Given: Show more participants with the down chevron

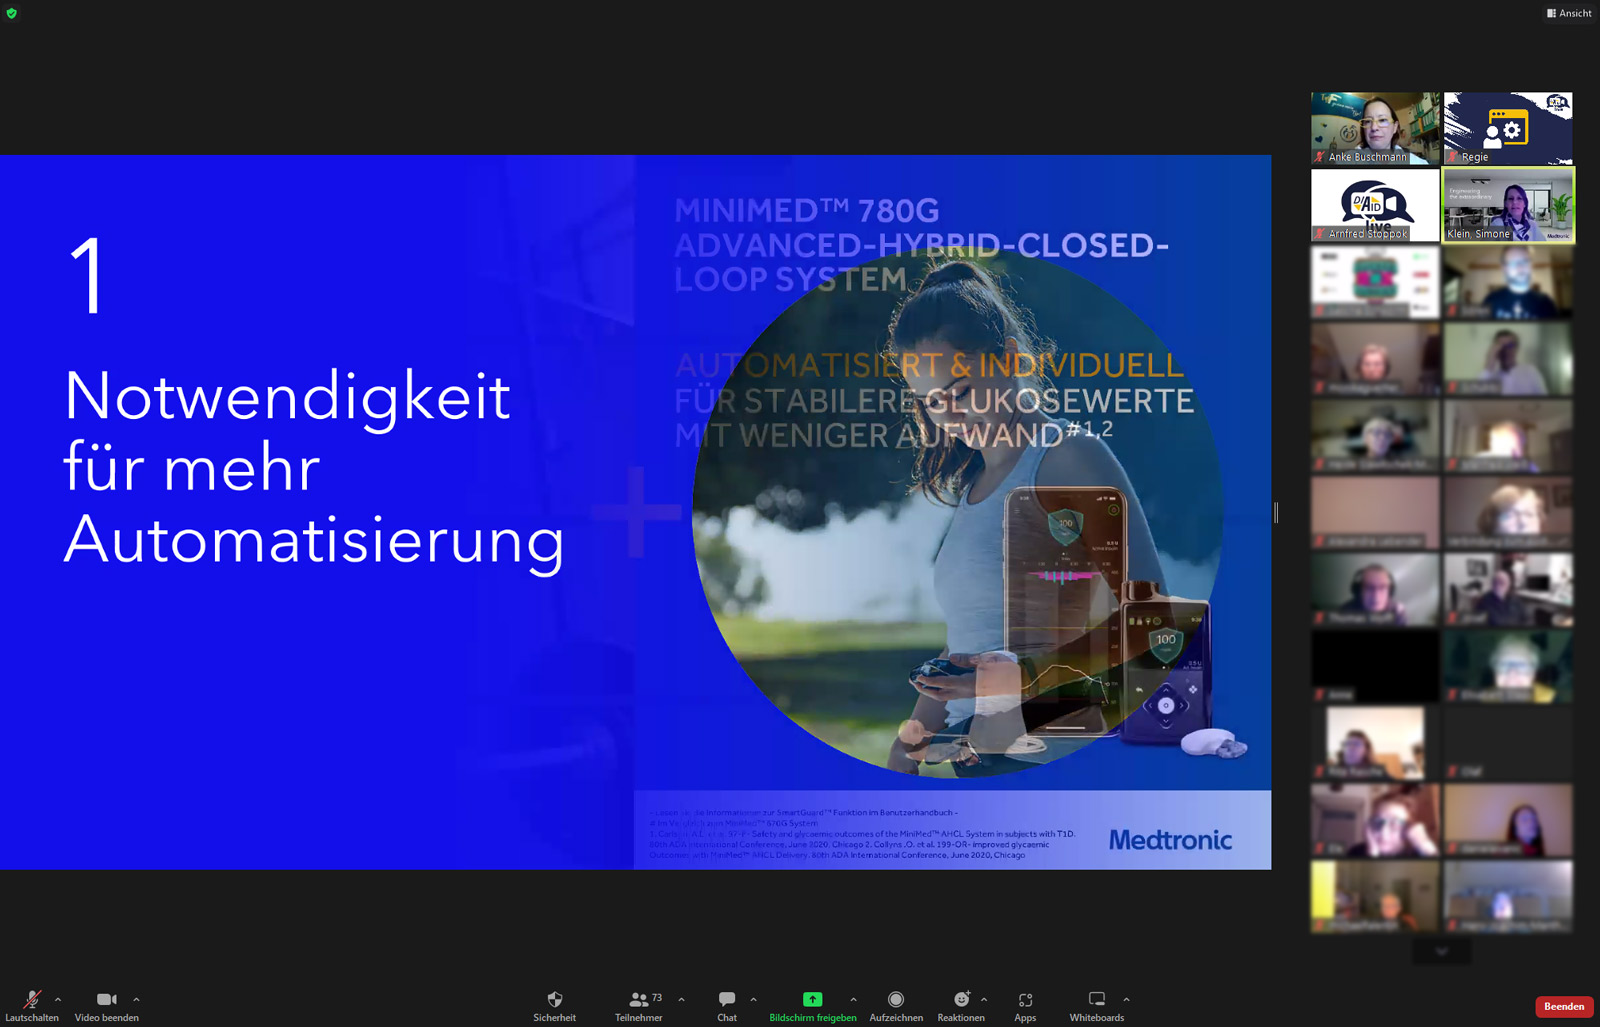Looking at the screenshot, I should click(x=1441, y=952).
